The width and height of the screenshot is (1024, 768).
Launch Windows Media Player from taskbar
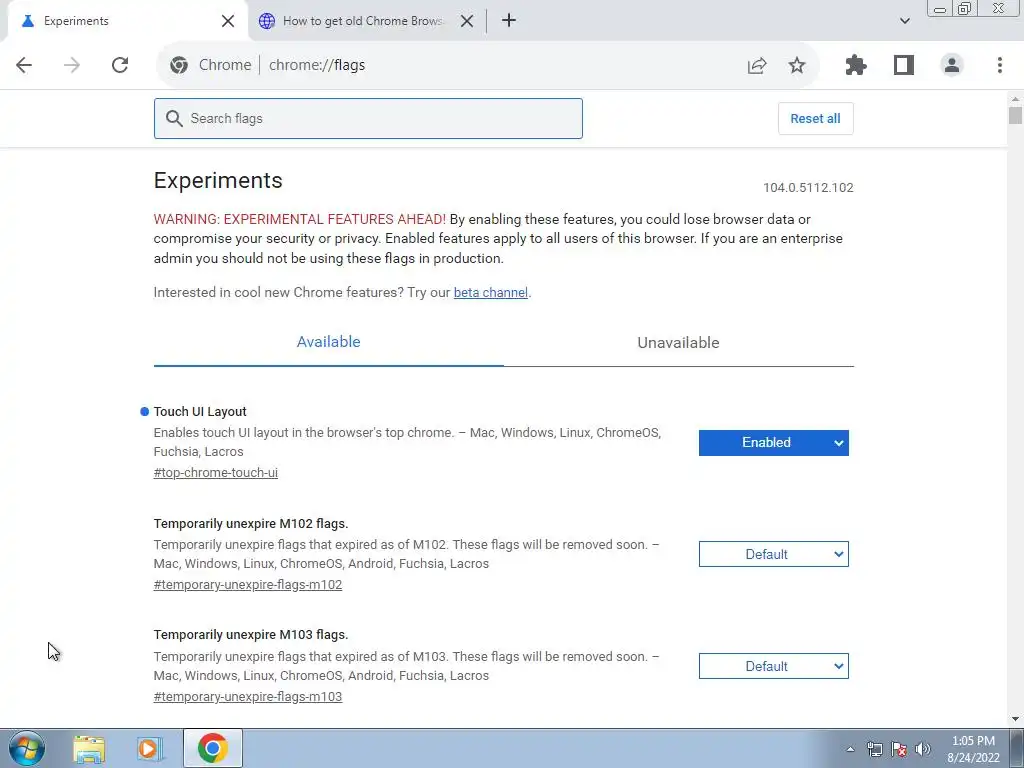[150, 748]
